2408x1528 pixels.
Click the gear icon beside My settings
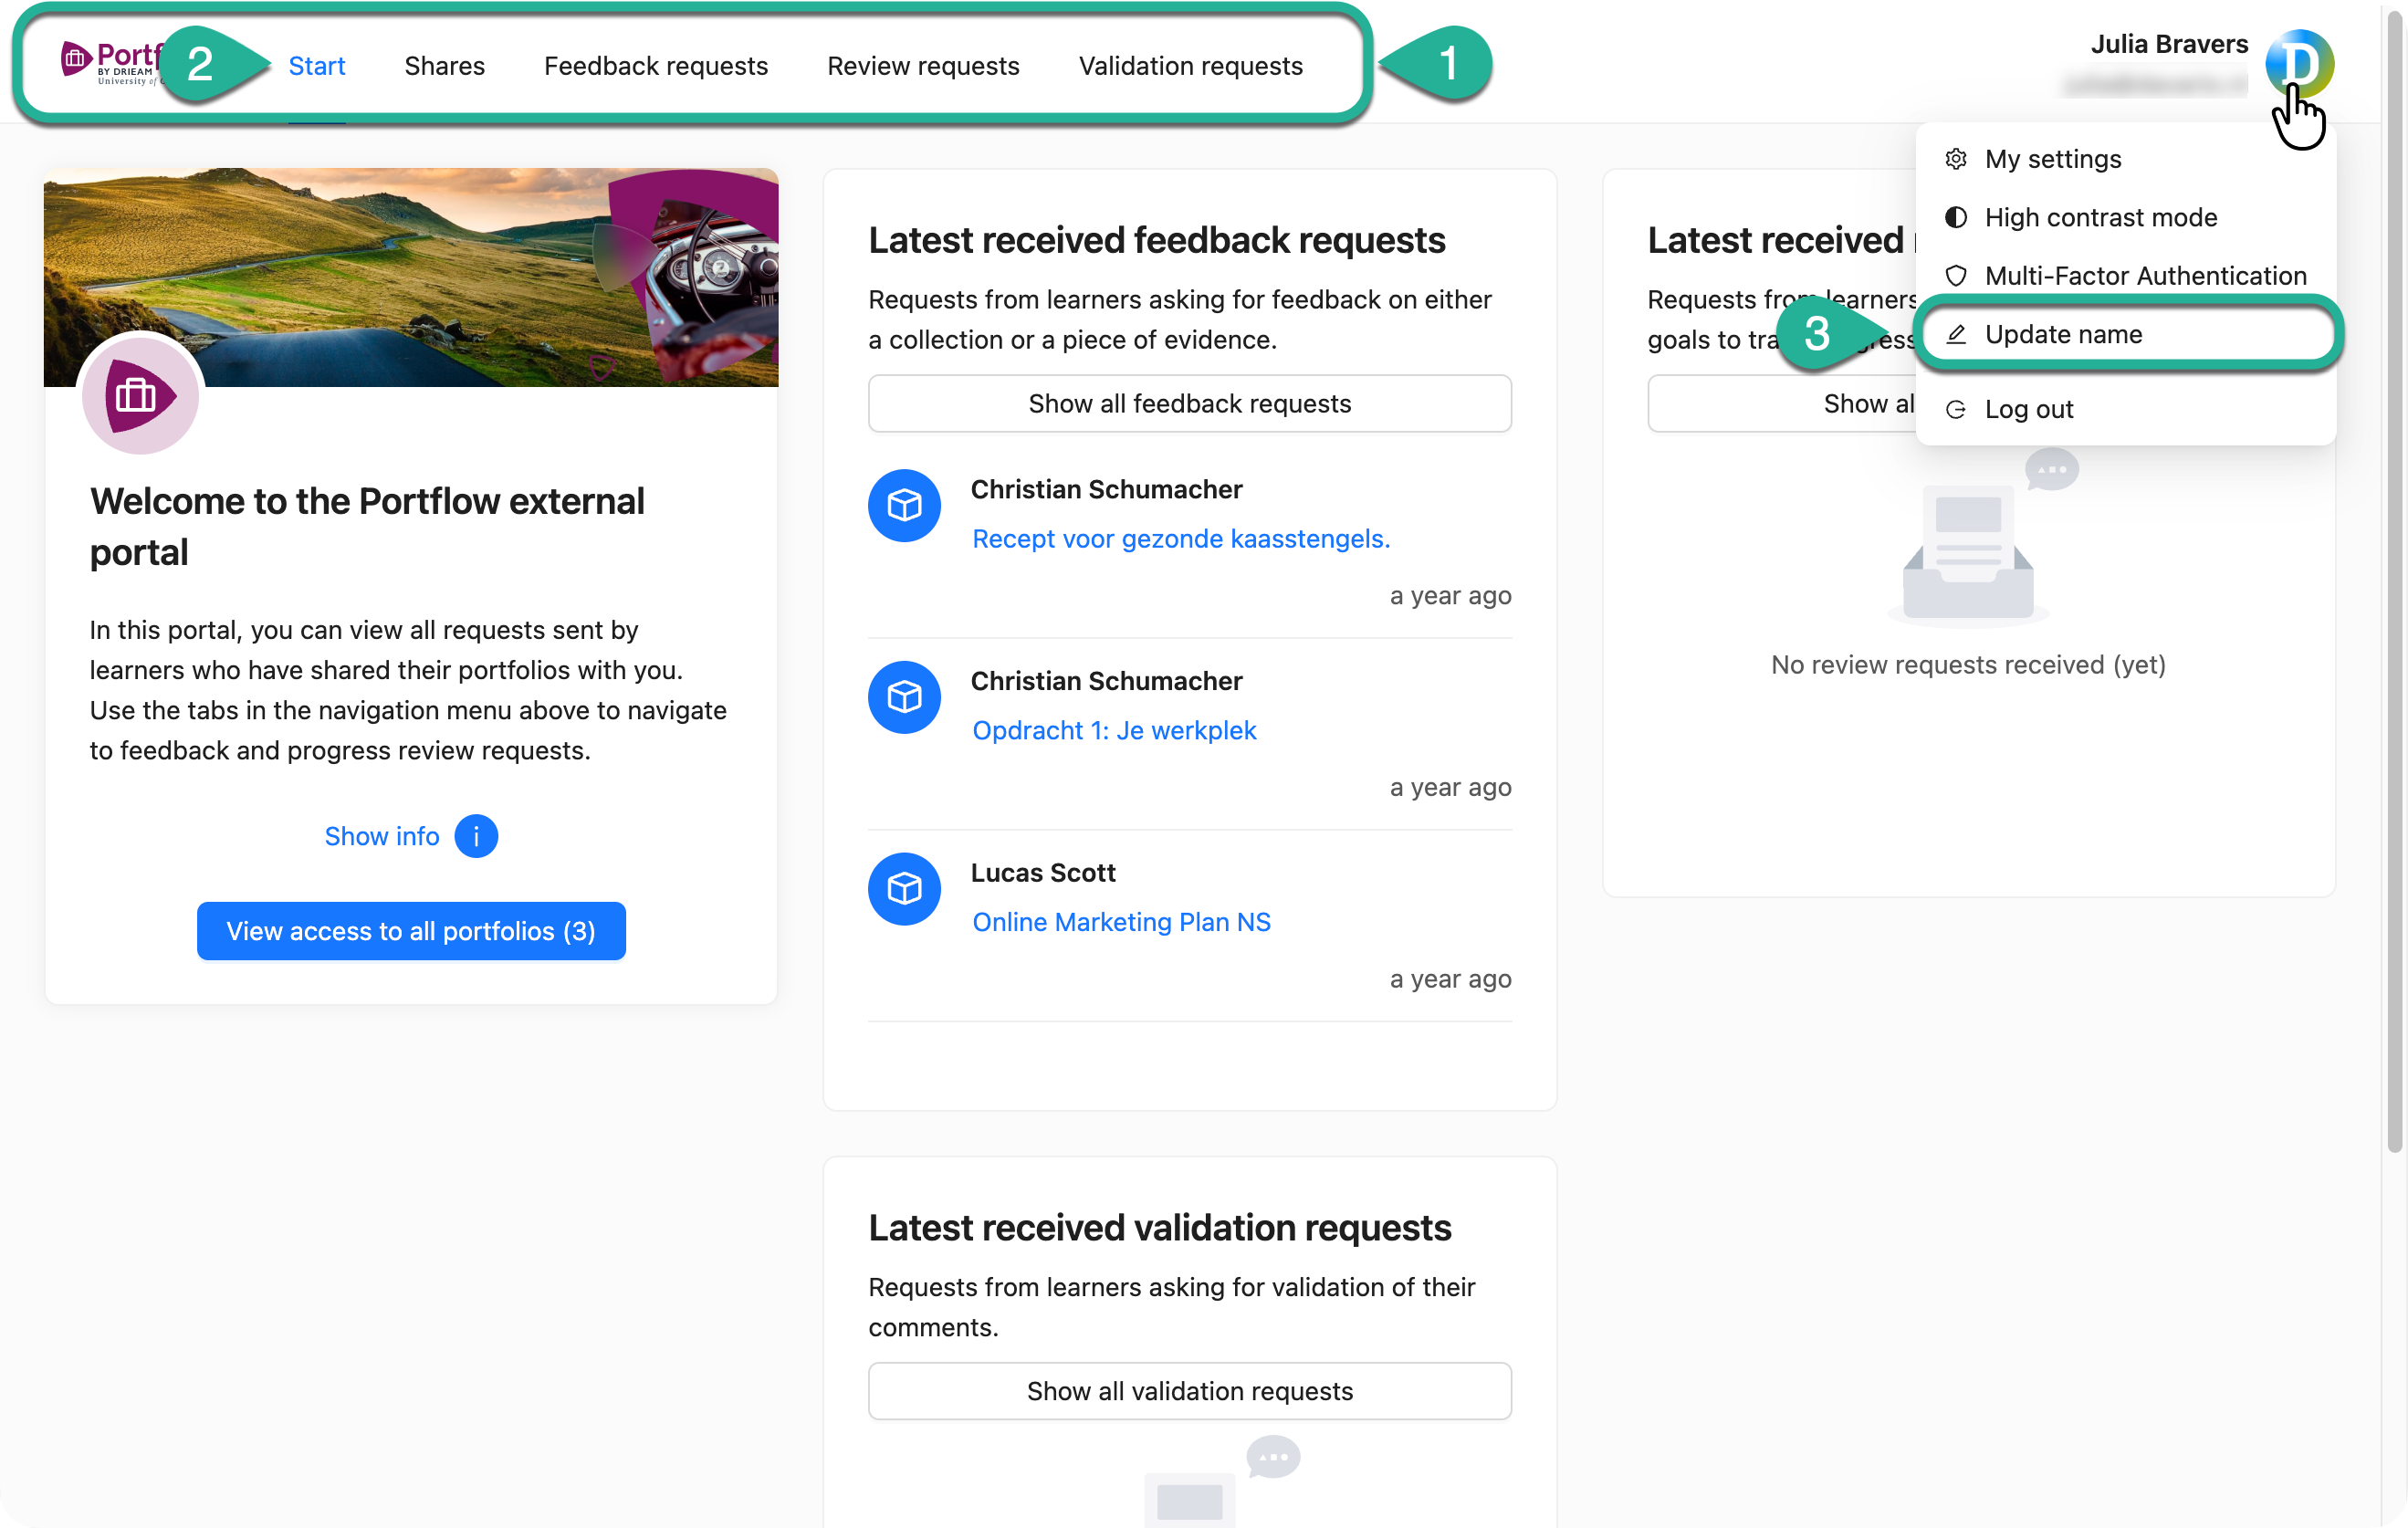click(x=1955, y=159)
